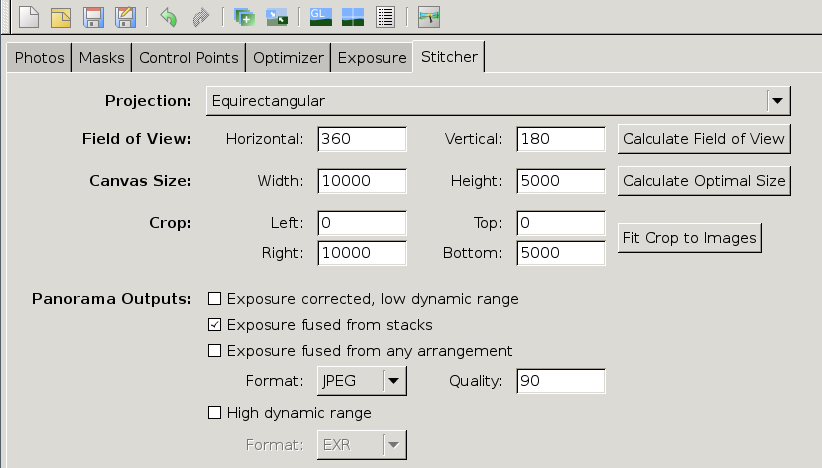Click the crop Bottom input field
The image size is (822, 468).
[561, 253]
